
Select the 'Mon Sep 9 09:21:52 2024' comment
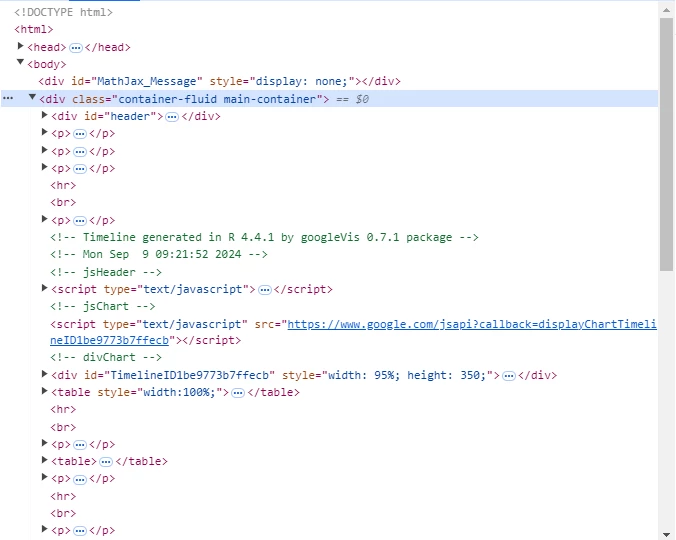(159, 255)
